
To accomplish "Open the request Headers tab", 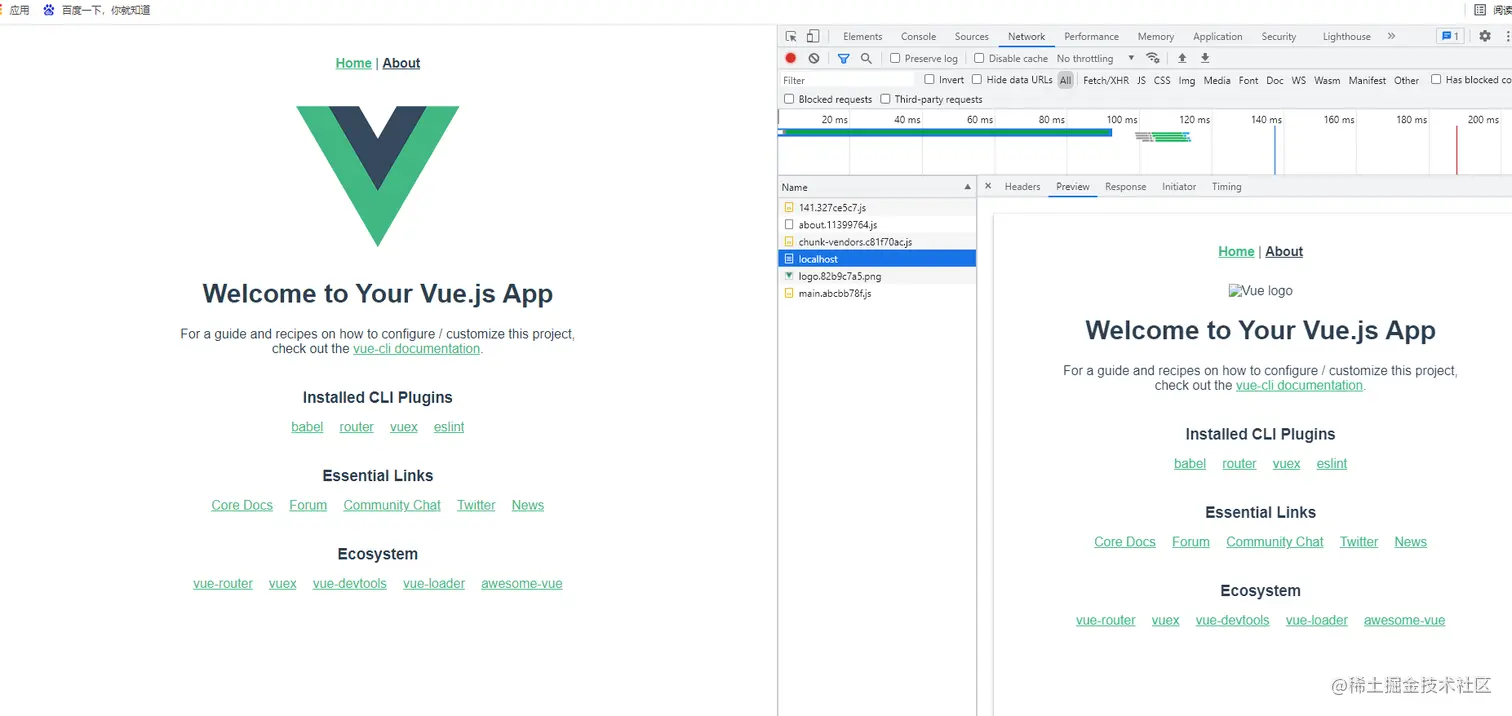I will (1022, 186).
